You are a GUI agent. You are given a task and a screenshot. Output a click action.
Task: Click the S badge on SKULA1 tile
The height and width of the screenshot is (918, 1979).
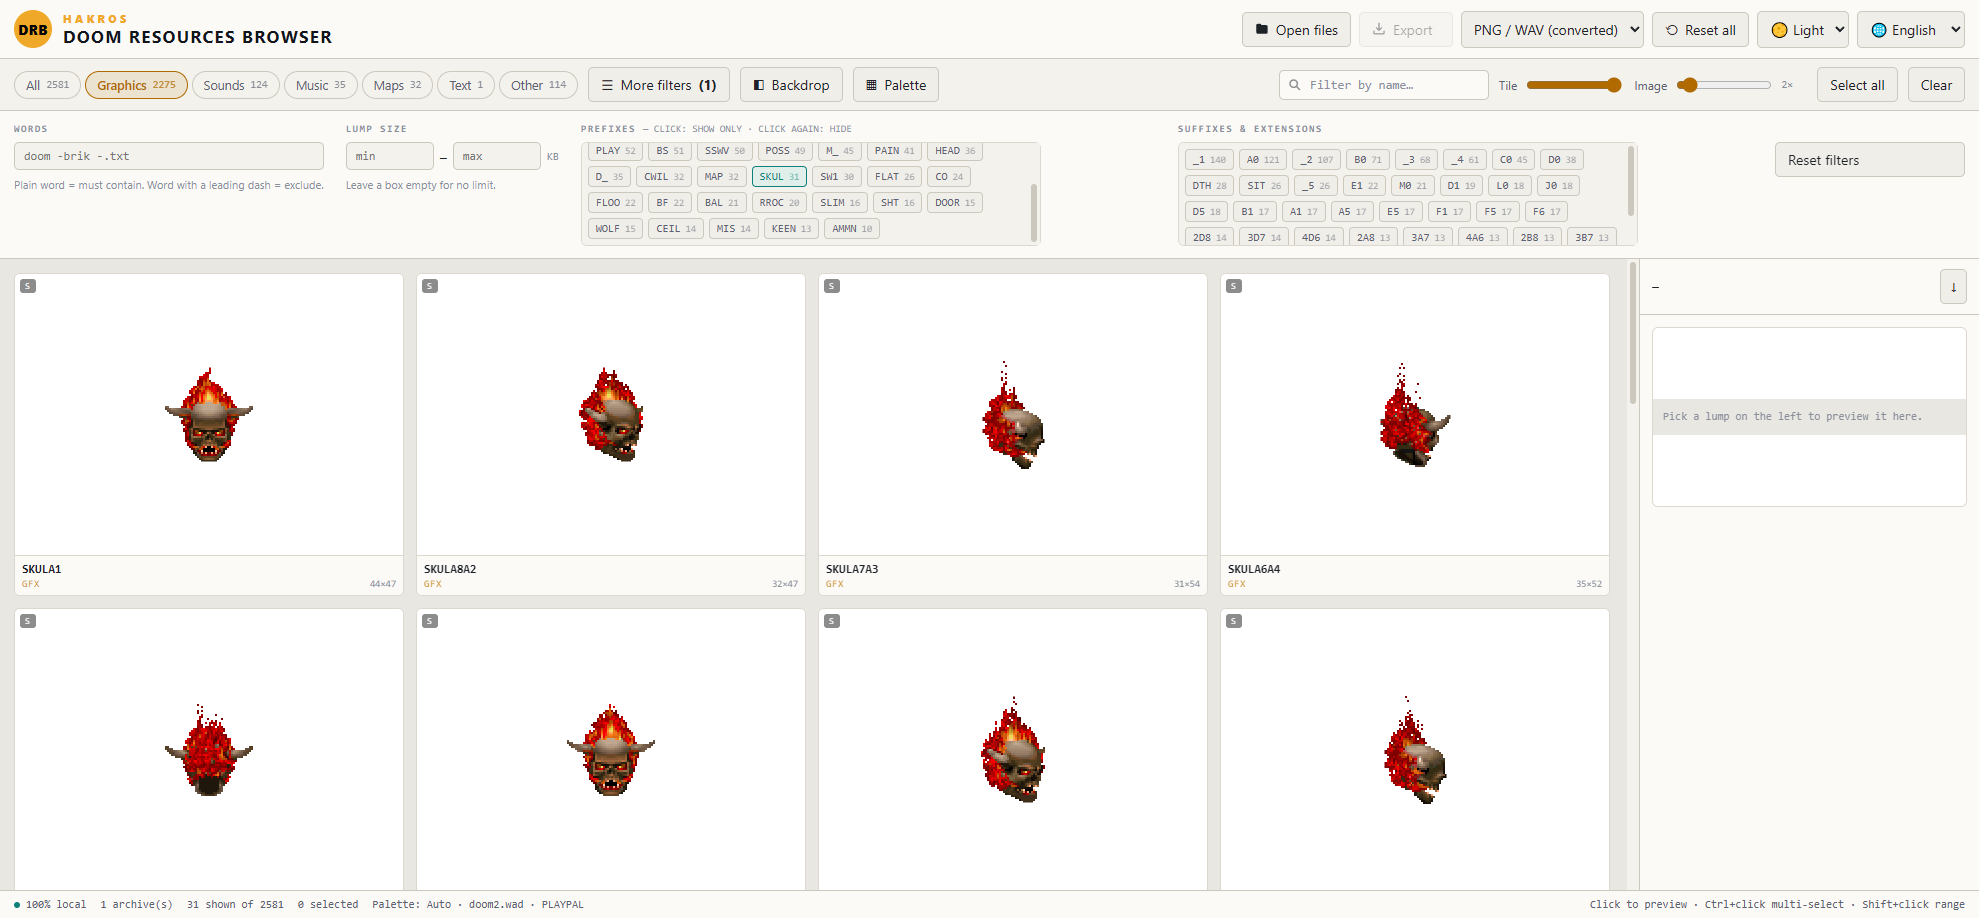click(x=28, y=286)
